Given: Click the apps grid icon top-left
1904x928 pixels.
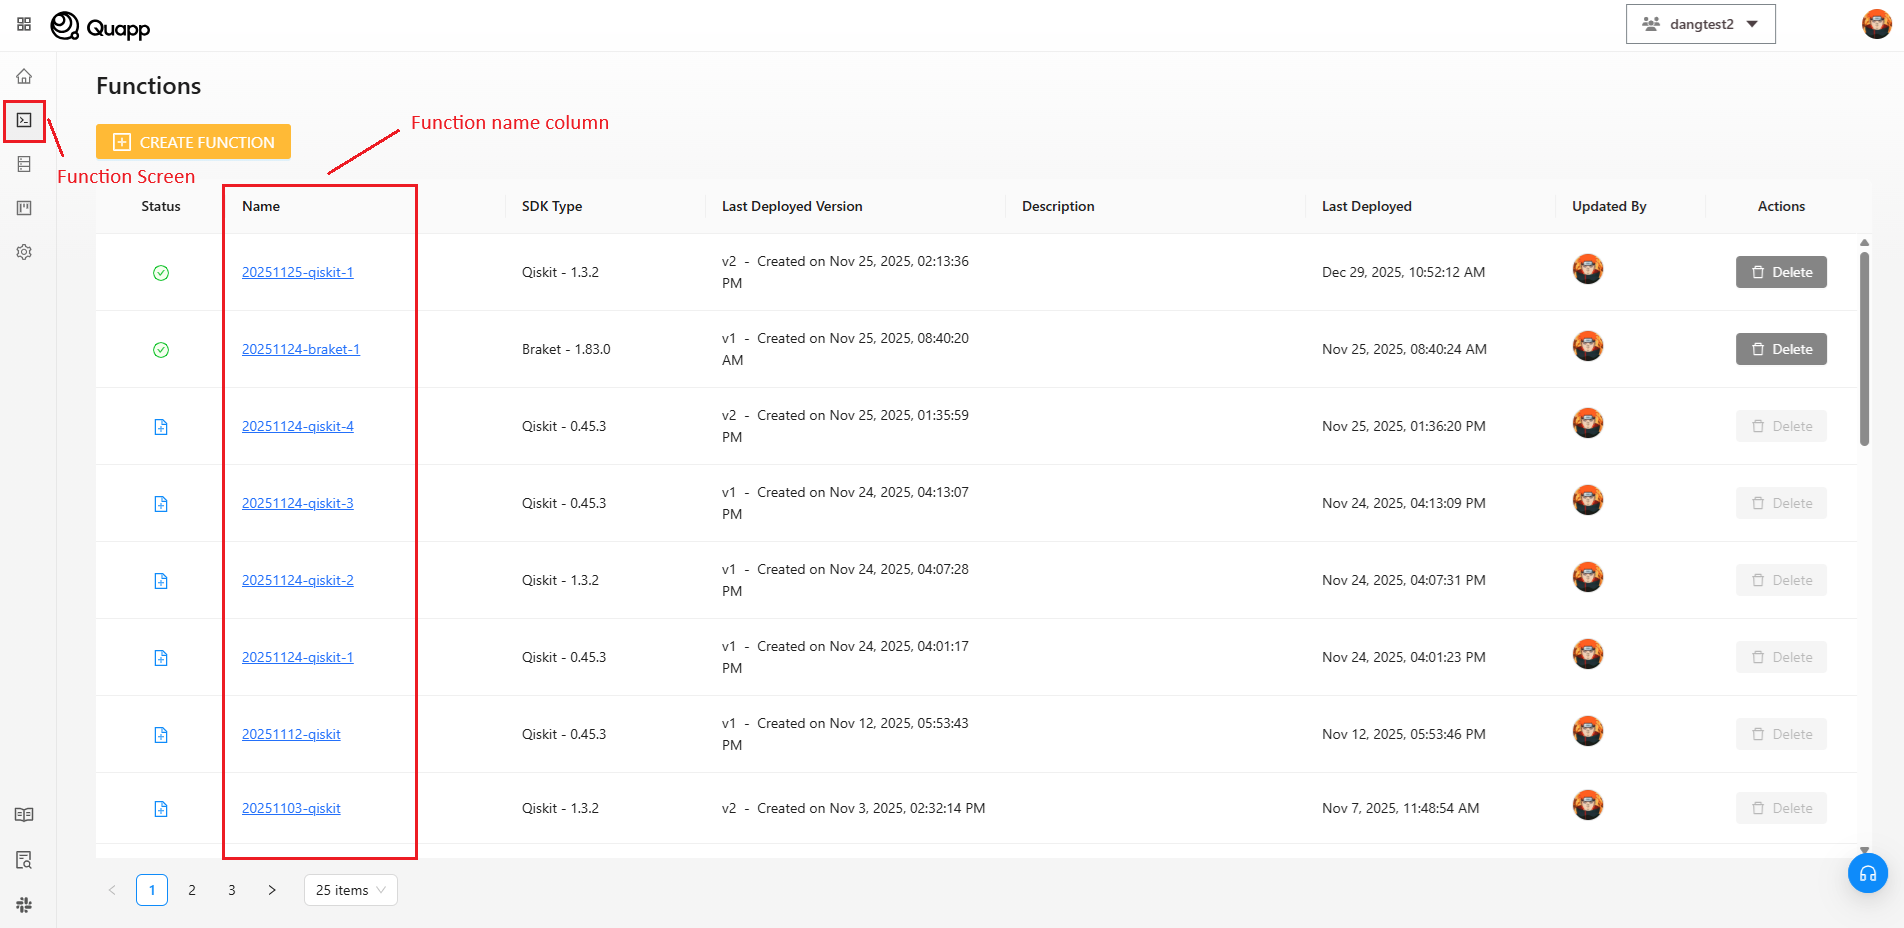Looking at the screenshot, I should pyautogui.click(x=24, y=24).
